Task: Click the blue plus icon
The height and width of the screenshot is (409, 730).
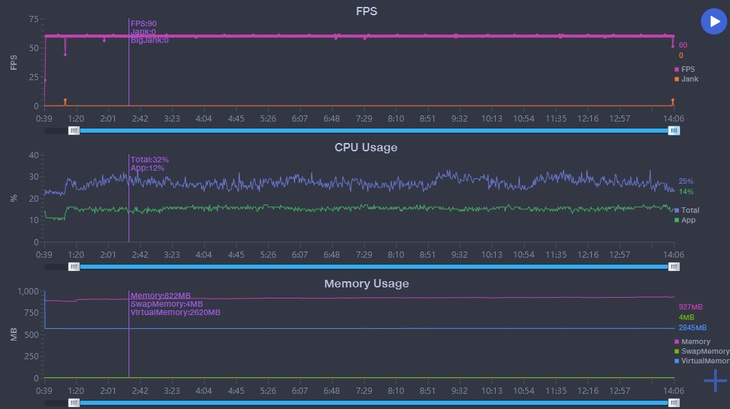Action: click(715, 380)
